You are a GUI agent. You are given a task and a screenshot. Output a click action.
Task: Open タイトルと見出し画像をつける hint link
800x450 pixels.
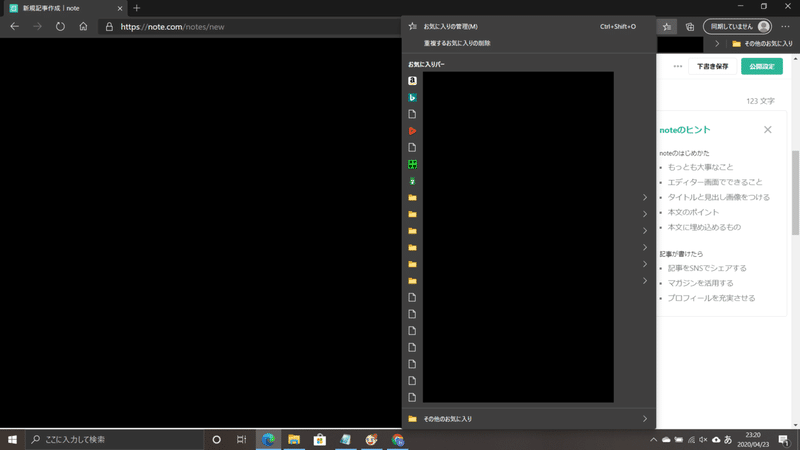pyautogui.click(x=718, y=197)
